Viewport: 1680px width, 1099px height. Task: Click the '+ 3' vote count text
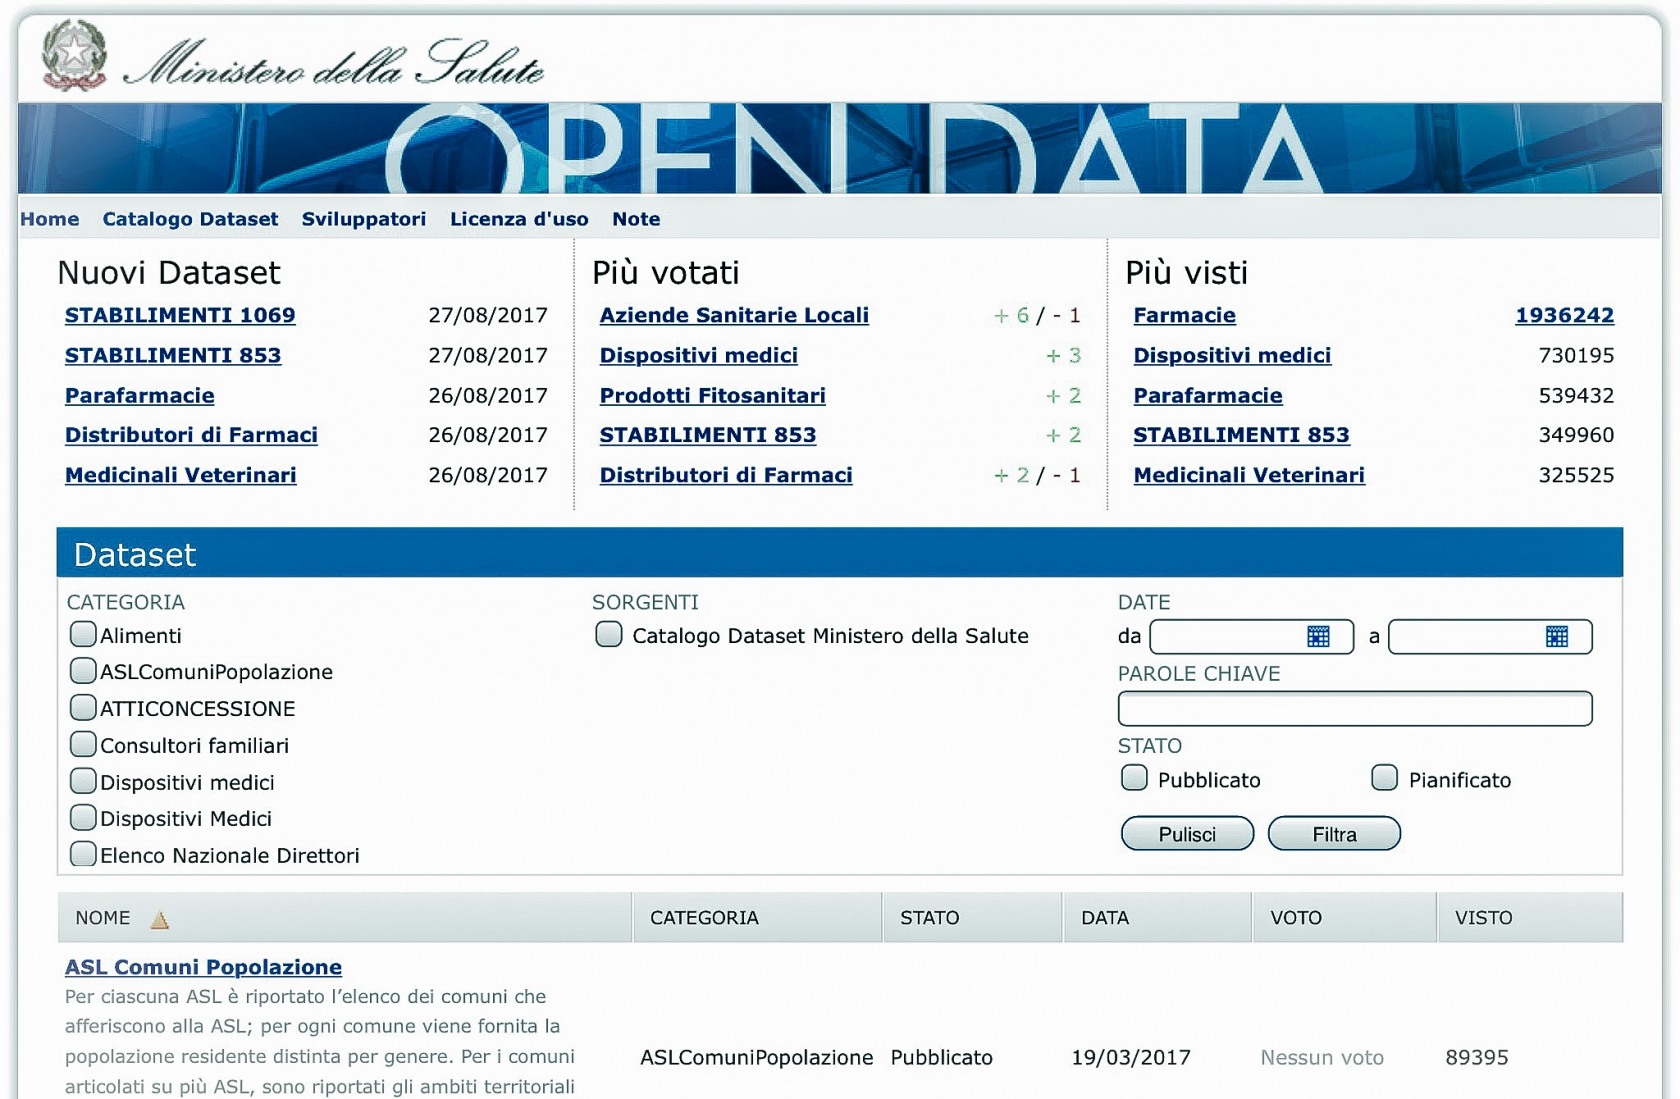click(1063, 355)
